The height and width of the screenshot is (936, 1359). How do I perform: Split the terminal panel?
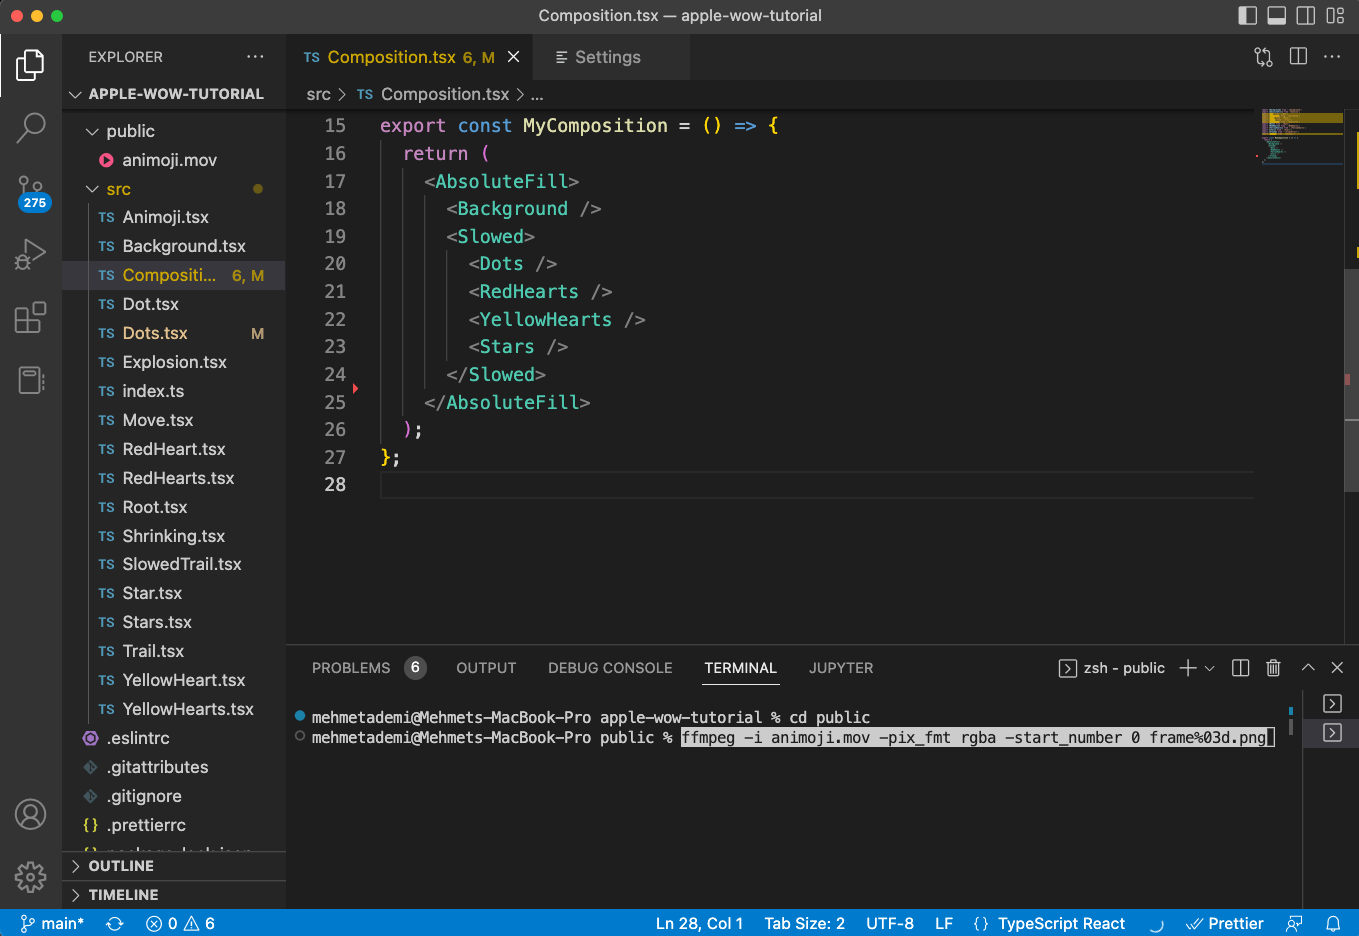[1240, 668]
